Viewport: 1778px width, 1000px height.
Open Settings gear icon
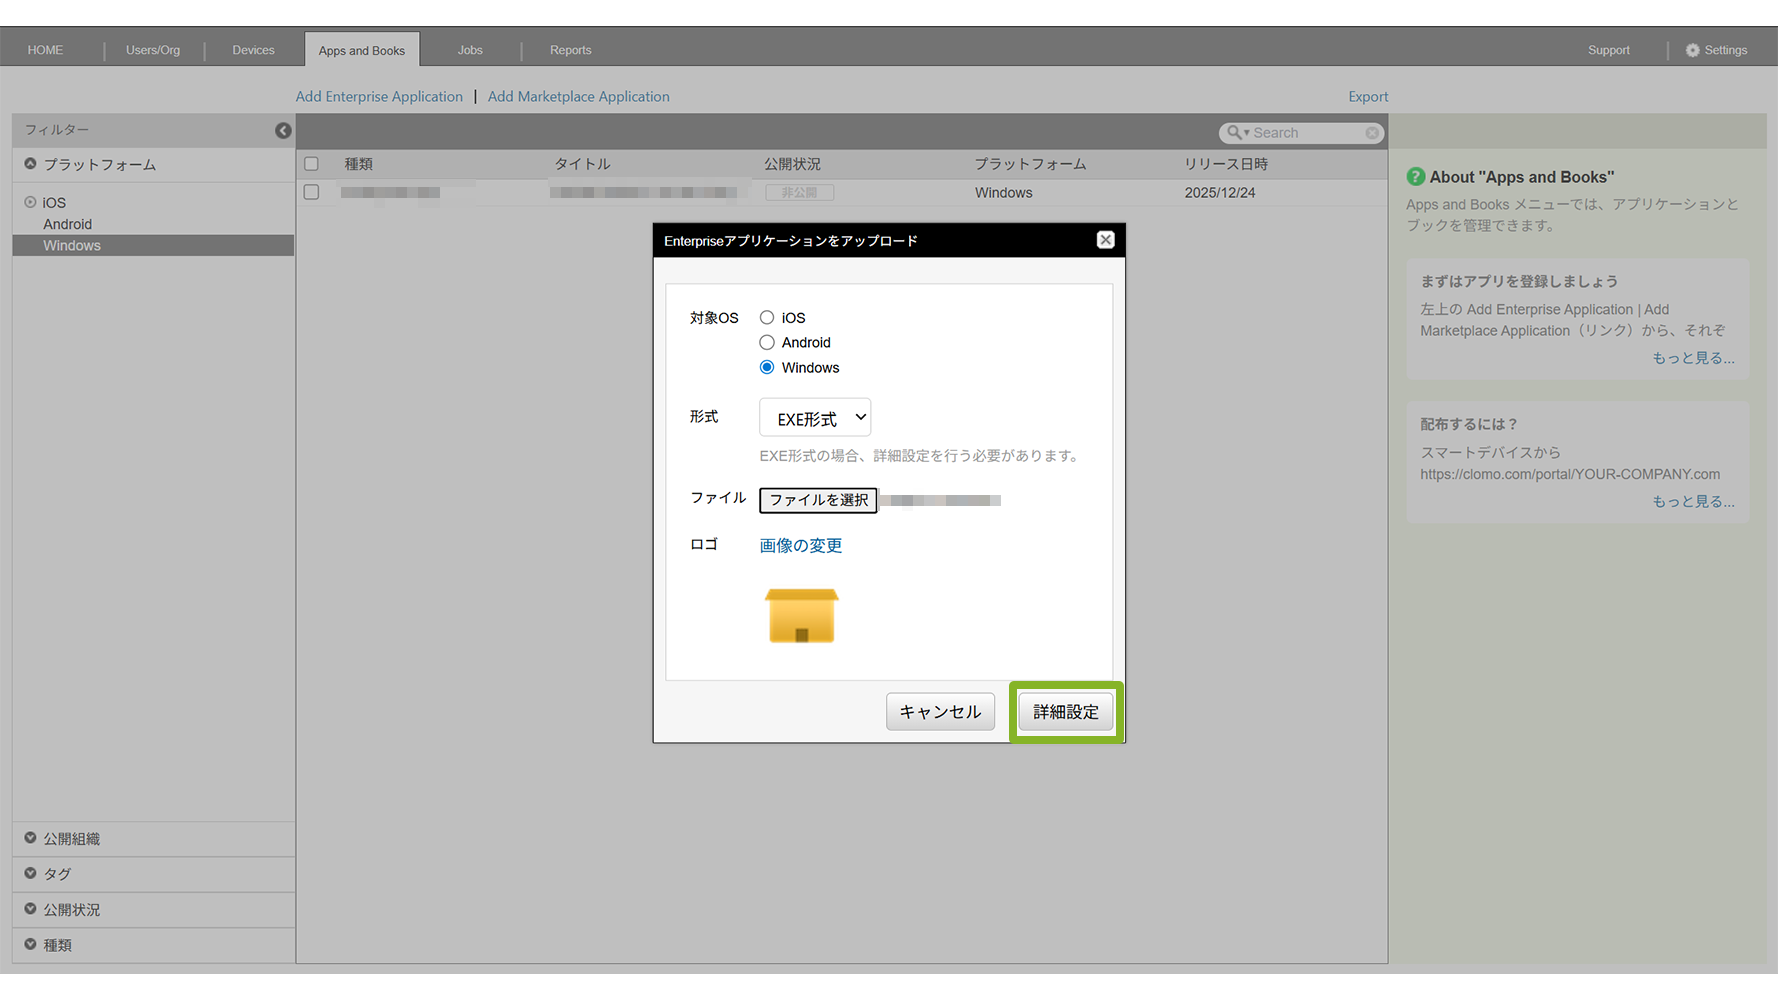click(x=1692, y=50)
